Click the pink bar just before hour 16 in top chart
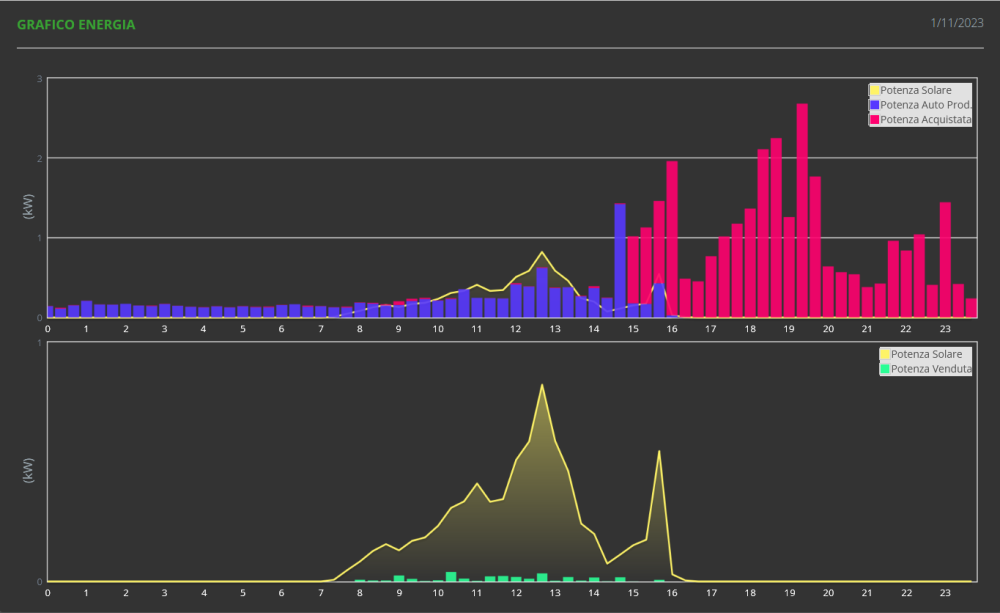 coord(672,239)
